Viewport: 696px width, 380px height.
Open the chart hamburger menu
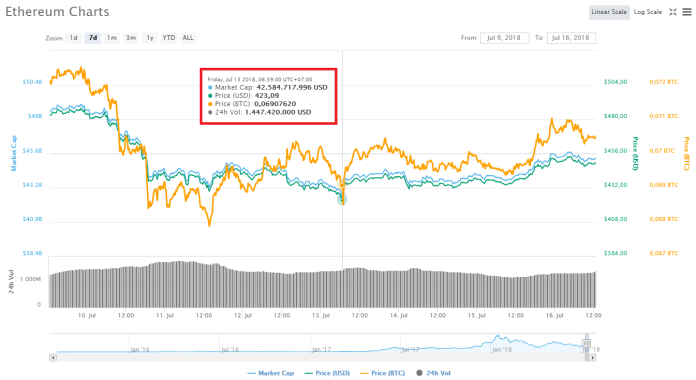pos(687,12)
